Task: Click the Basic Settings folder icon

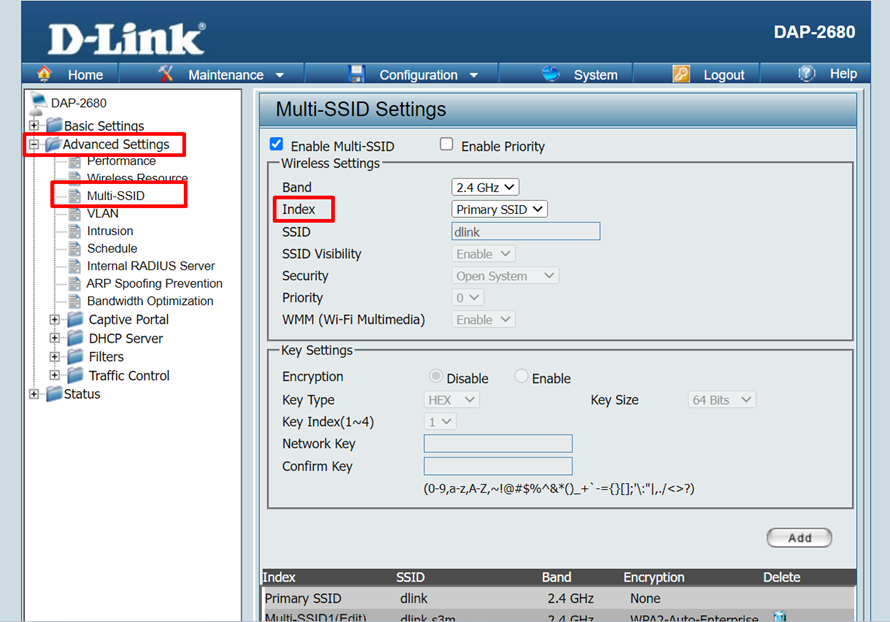Action: click(x=54, y=125)
